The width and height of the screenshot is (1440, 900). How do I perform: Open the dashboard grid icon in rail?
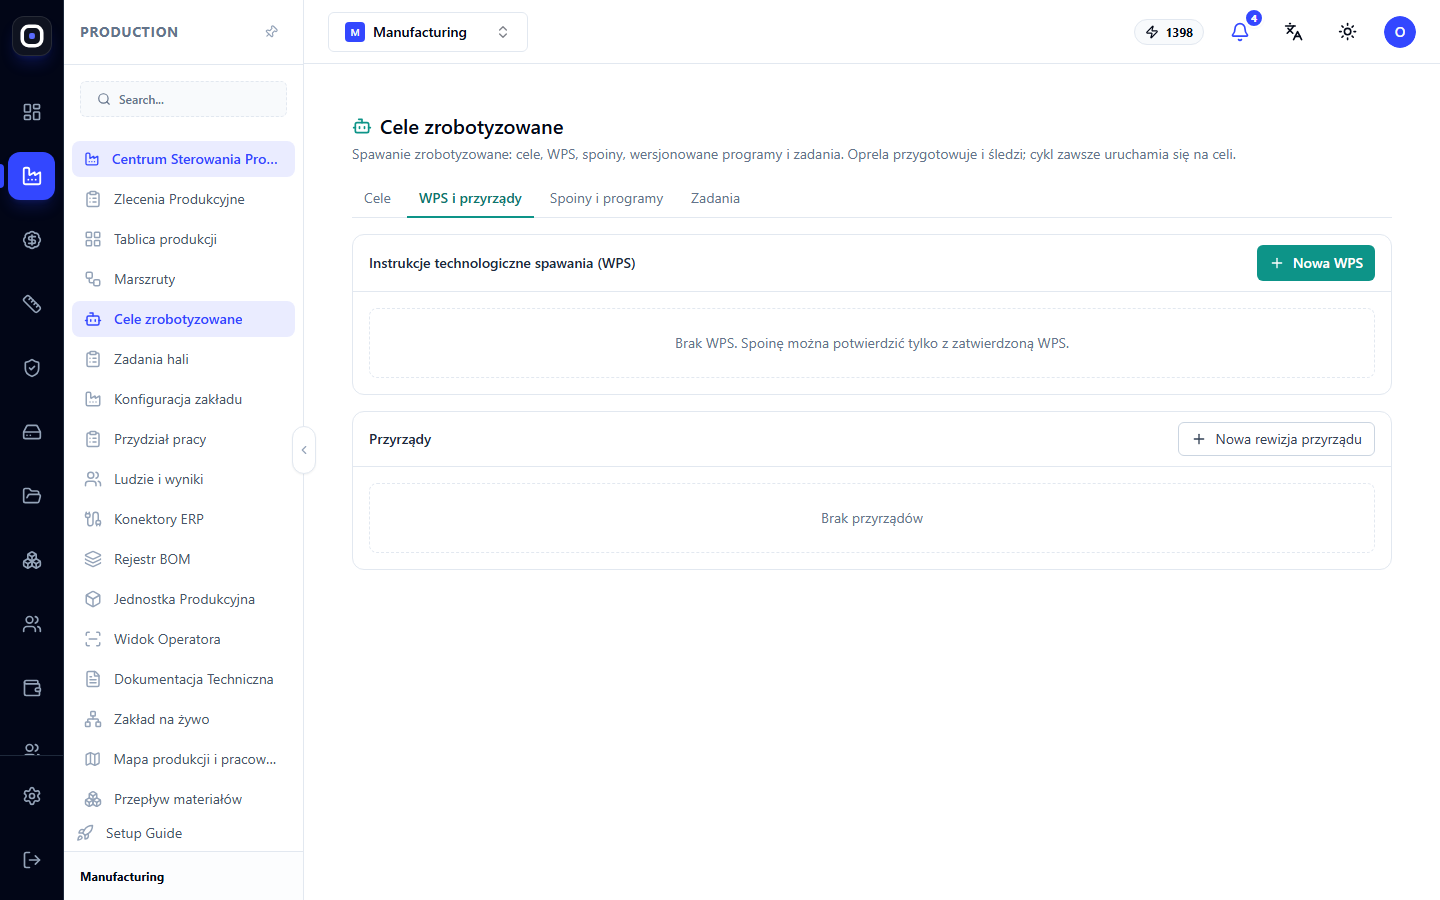pos(32,112)
